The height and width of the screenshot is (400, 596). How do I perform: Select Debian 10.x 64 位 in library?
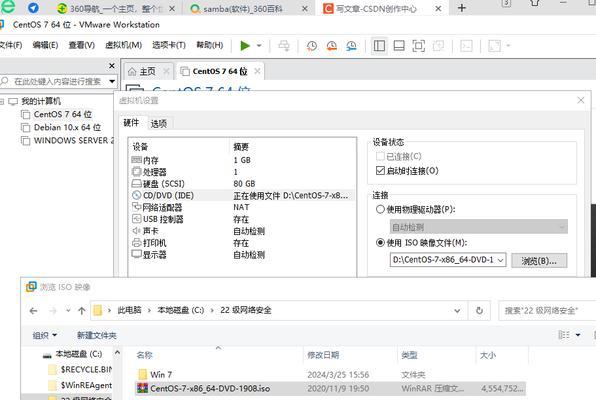tap(67, 127)
